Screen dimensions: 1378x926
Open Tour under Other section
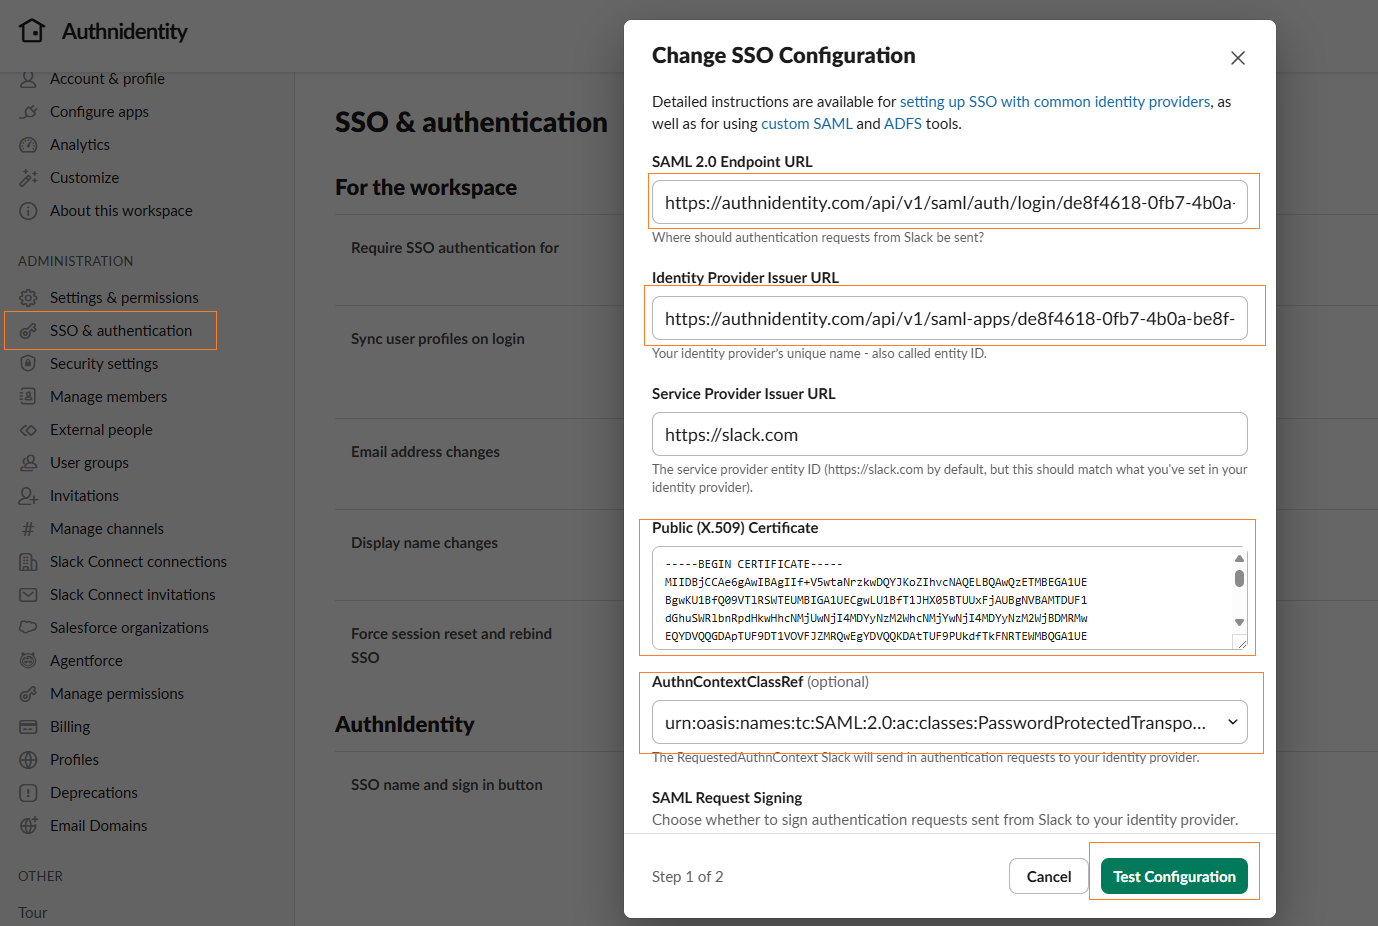[33, 913]
